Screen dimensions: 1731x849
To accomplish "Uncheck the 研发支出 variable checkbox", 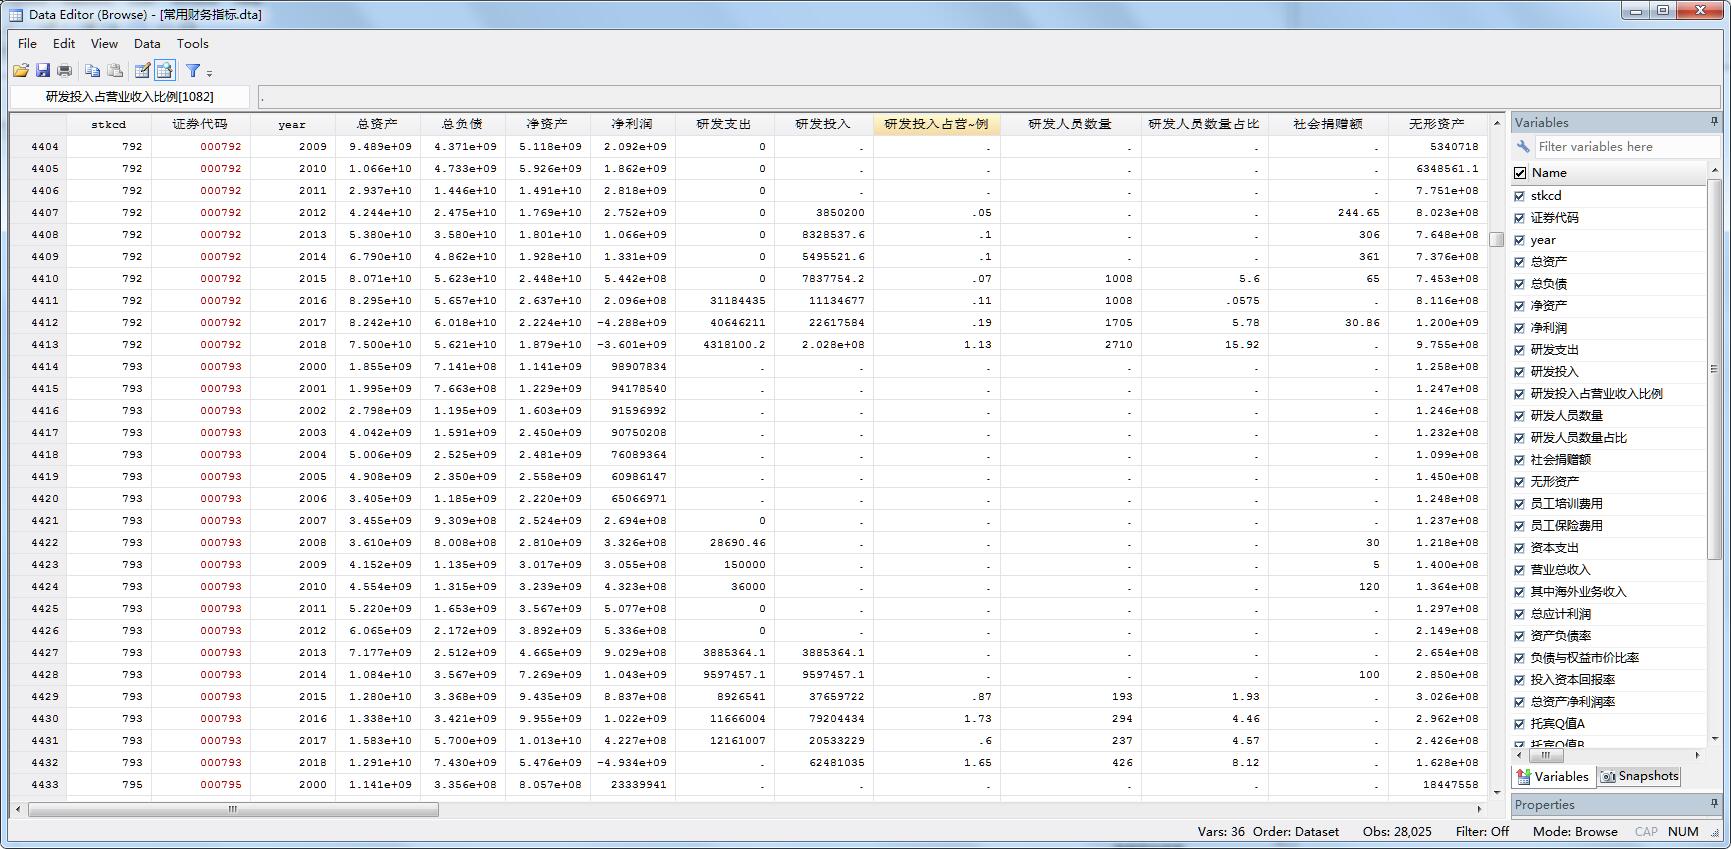I will click(1520, 350).
